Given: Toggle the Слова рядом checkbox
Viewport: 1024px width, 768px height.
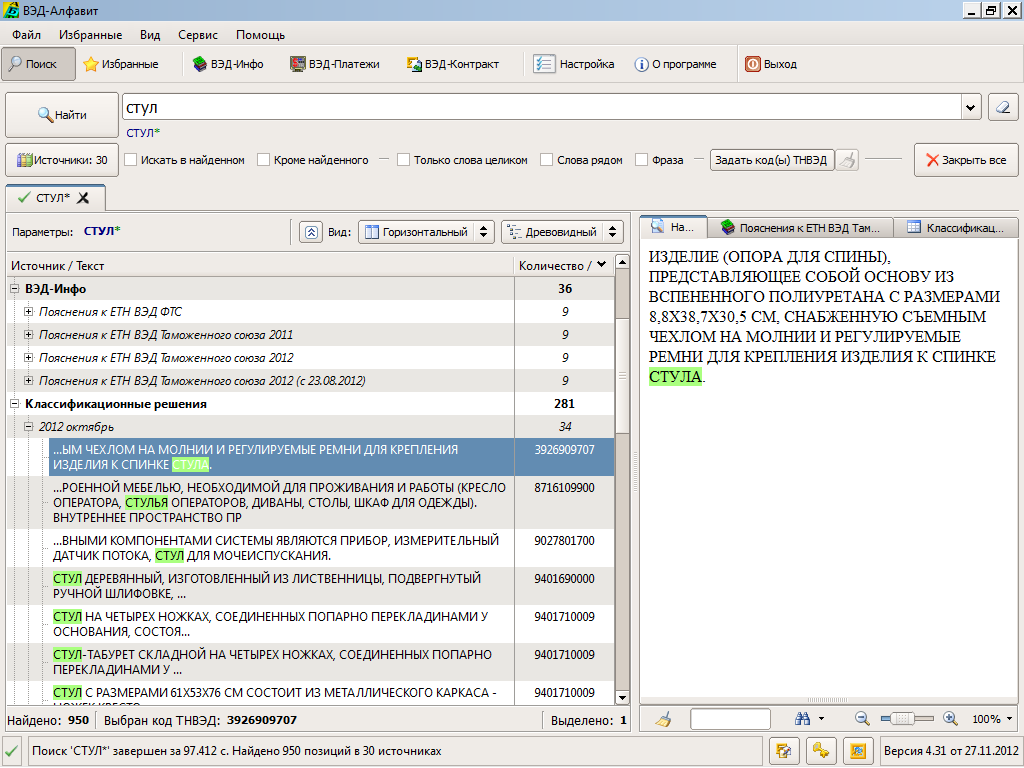Looking at the screenshot, I should [547, 160].
